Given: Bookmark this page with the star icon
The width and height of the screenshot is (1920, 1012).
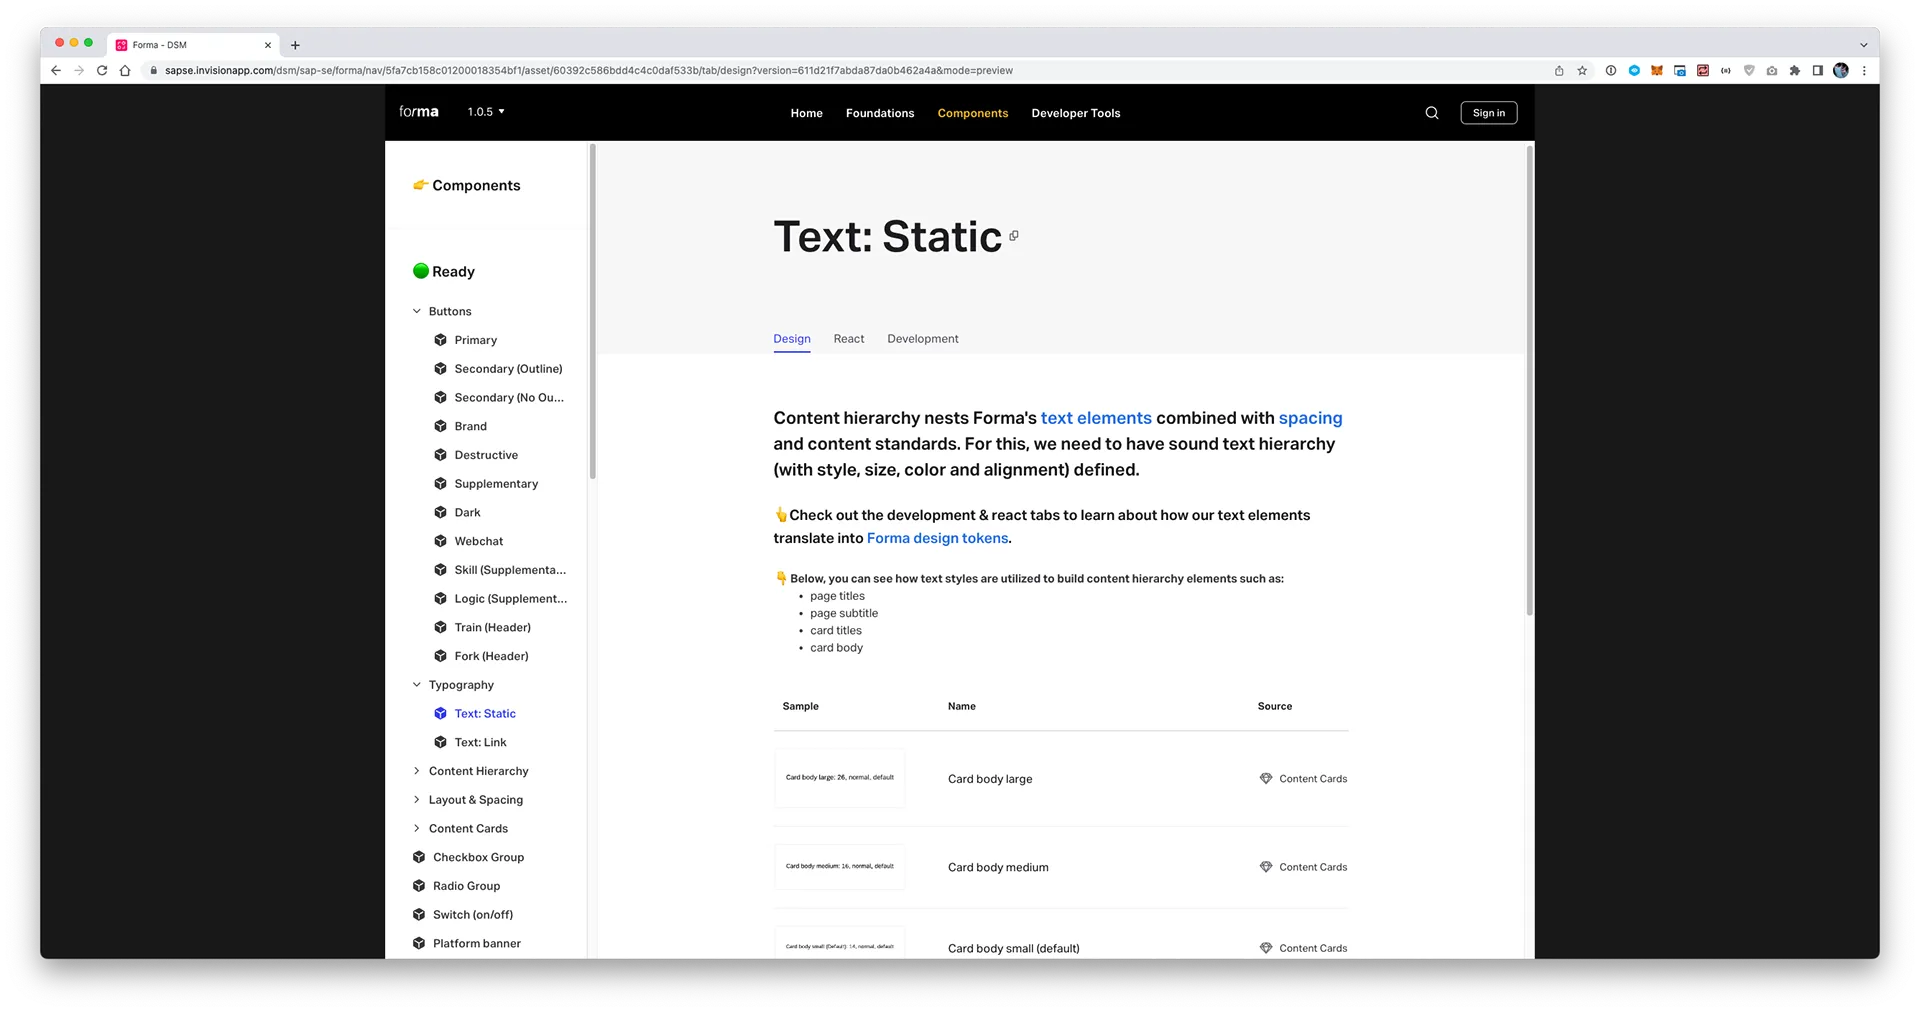Looking at the screenshot, I should [1582, 71].
